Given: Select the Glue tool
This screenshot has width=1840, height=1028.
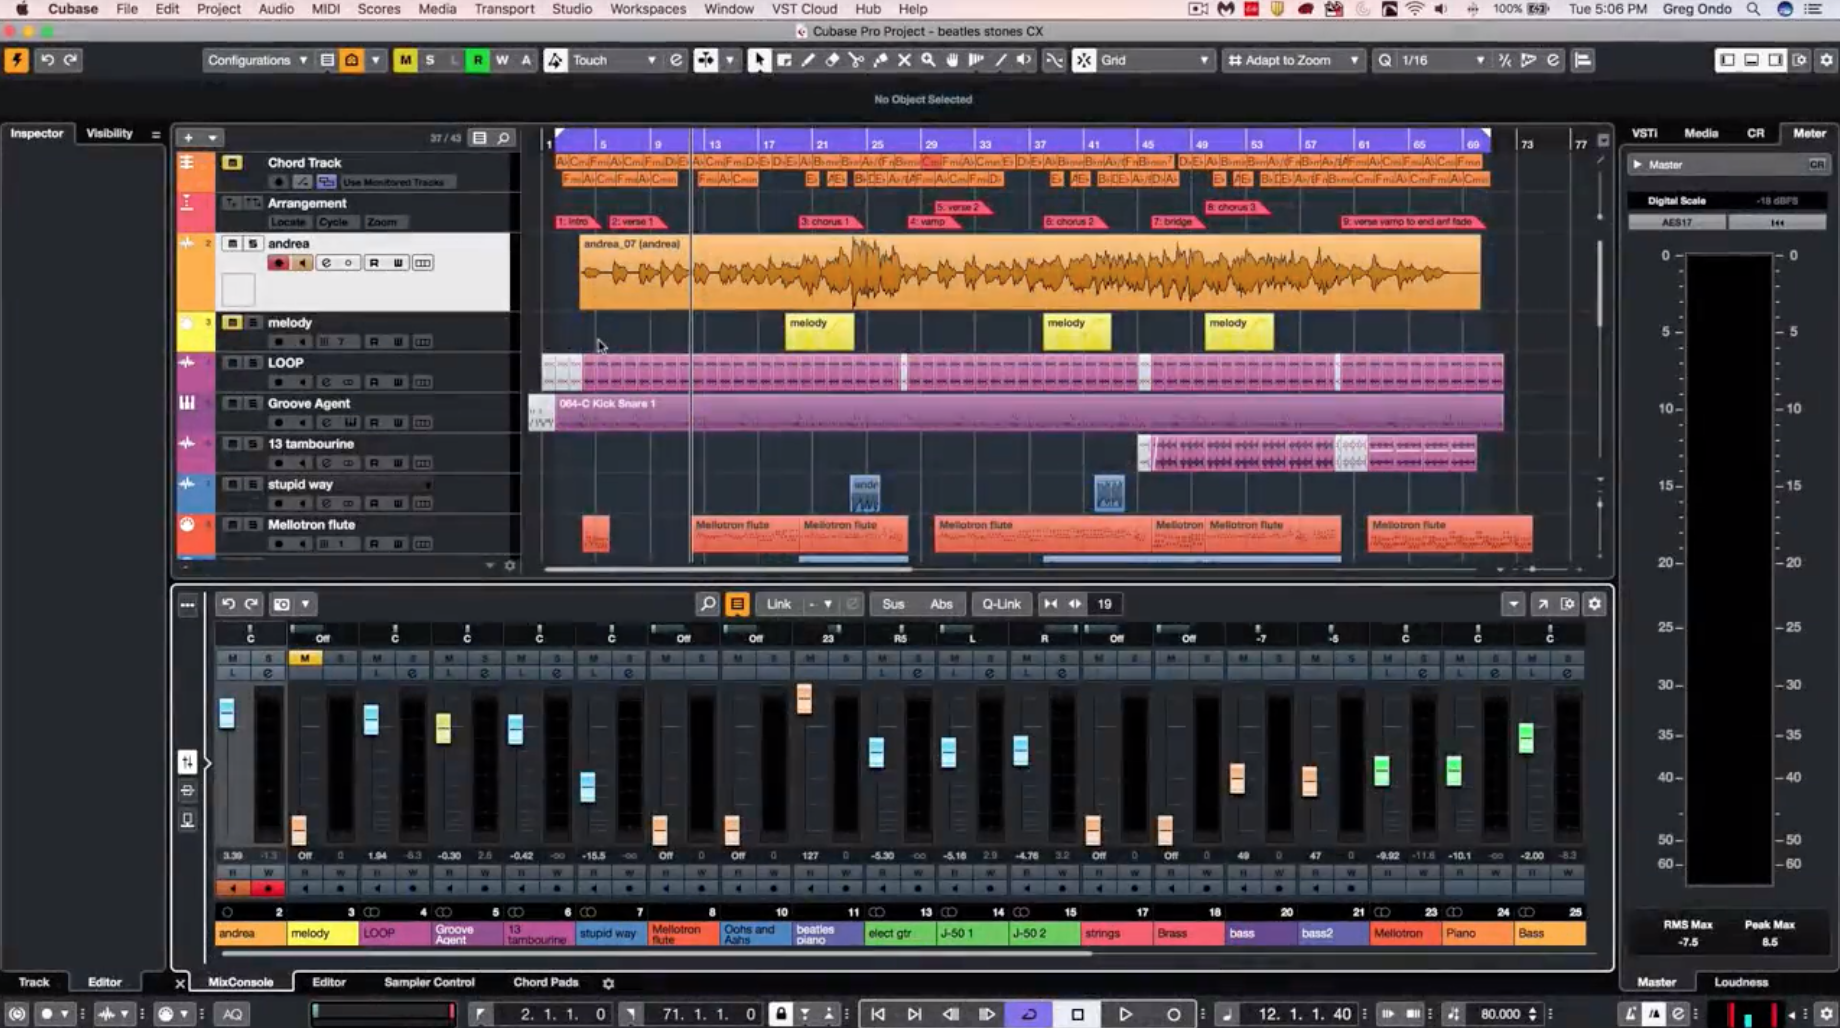Looking at the screenshot, I should [x=880, y=60].
